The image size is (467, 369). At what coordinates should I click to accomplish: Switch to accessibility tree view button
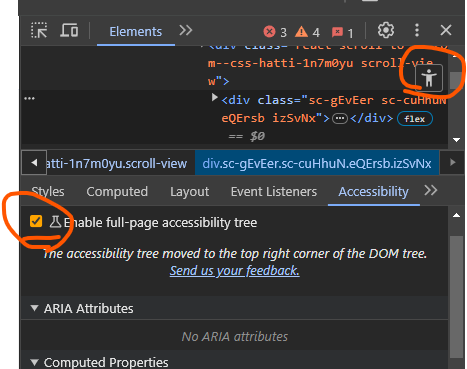[x=429, y=78]
